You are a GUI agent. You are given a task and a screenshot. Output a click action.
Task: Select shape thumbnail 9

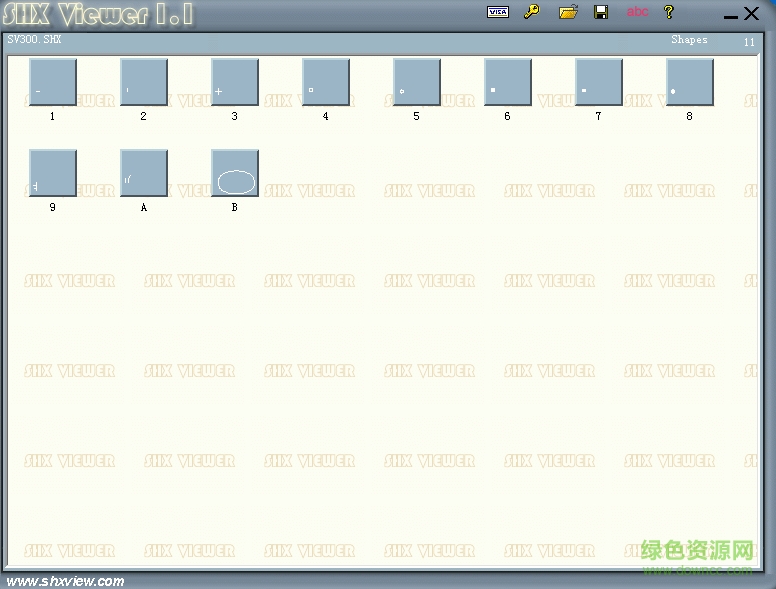coord(53,173)
